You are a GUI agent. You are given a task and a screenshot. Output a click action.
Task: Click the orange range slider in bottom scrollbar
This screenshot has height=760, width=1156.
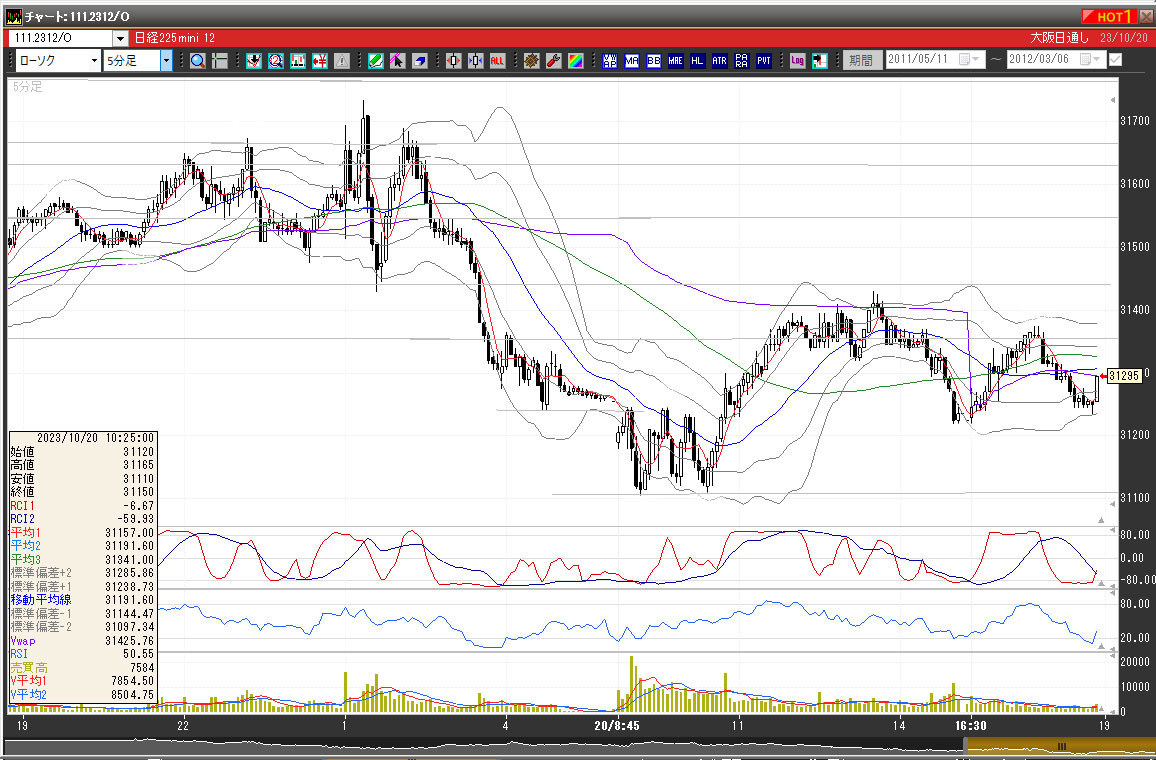[1060, 746]
